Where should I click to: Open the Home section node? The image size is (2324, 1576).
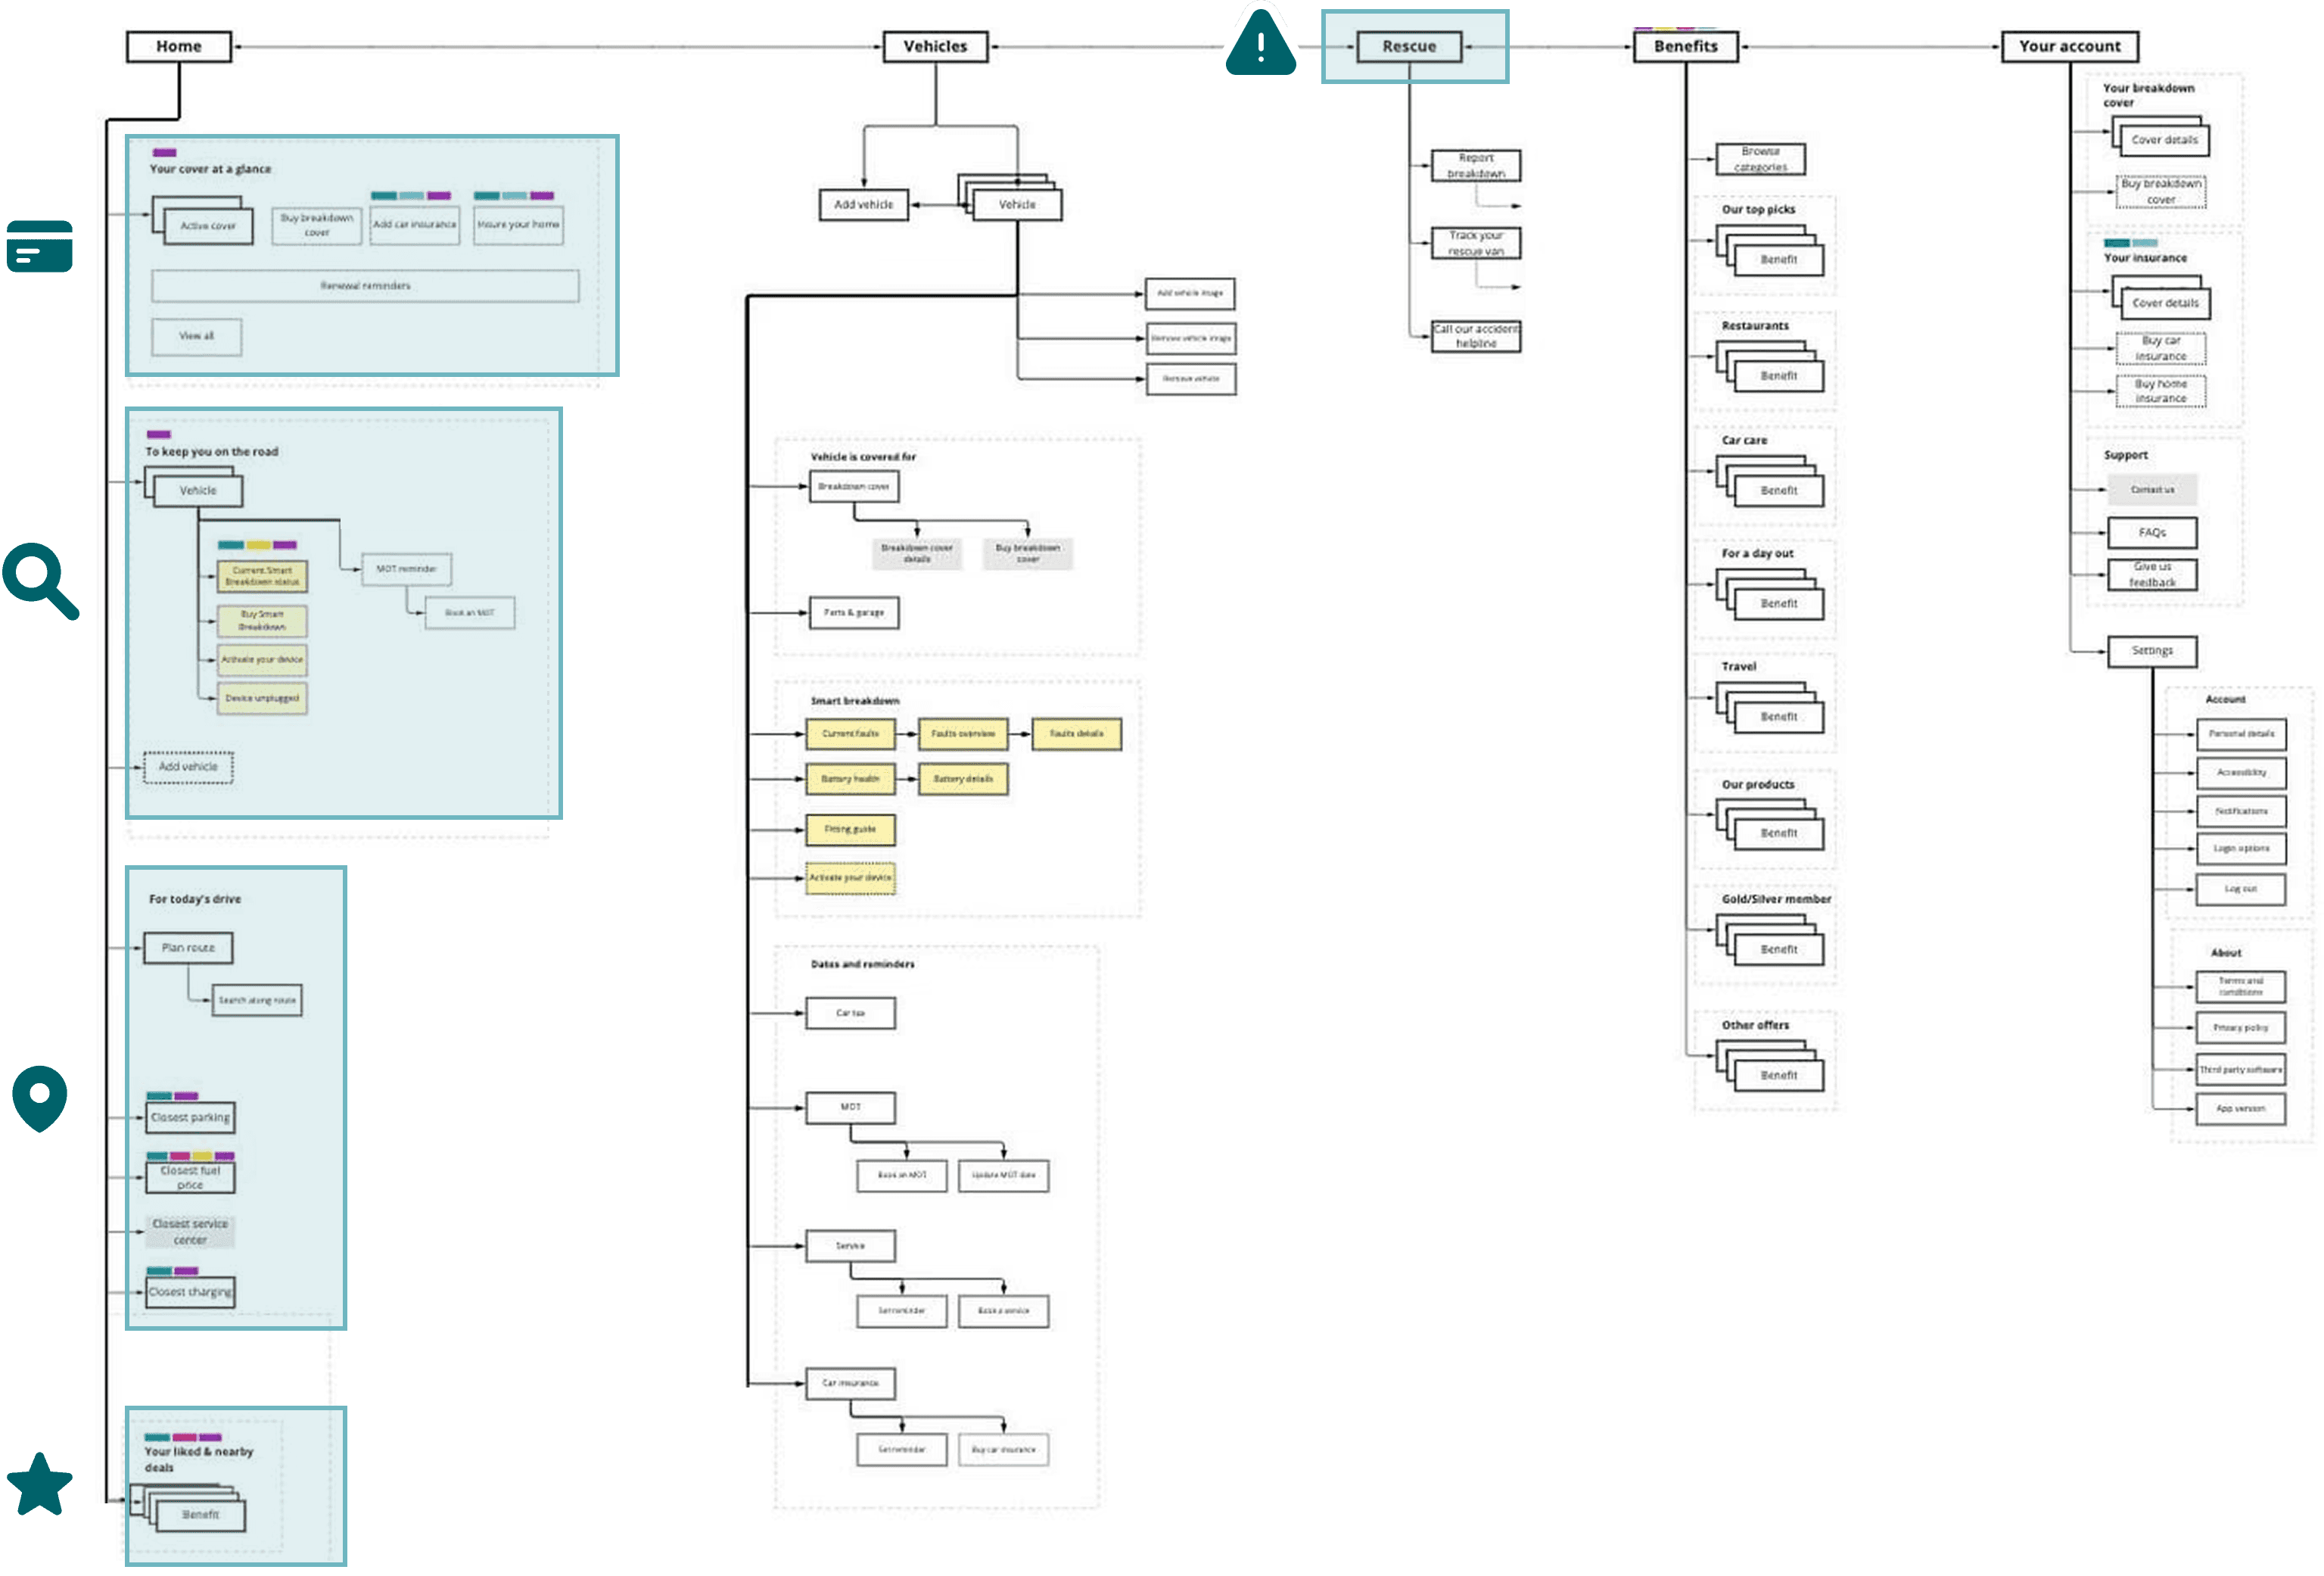tap(180, 46)
